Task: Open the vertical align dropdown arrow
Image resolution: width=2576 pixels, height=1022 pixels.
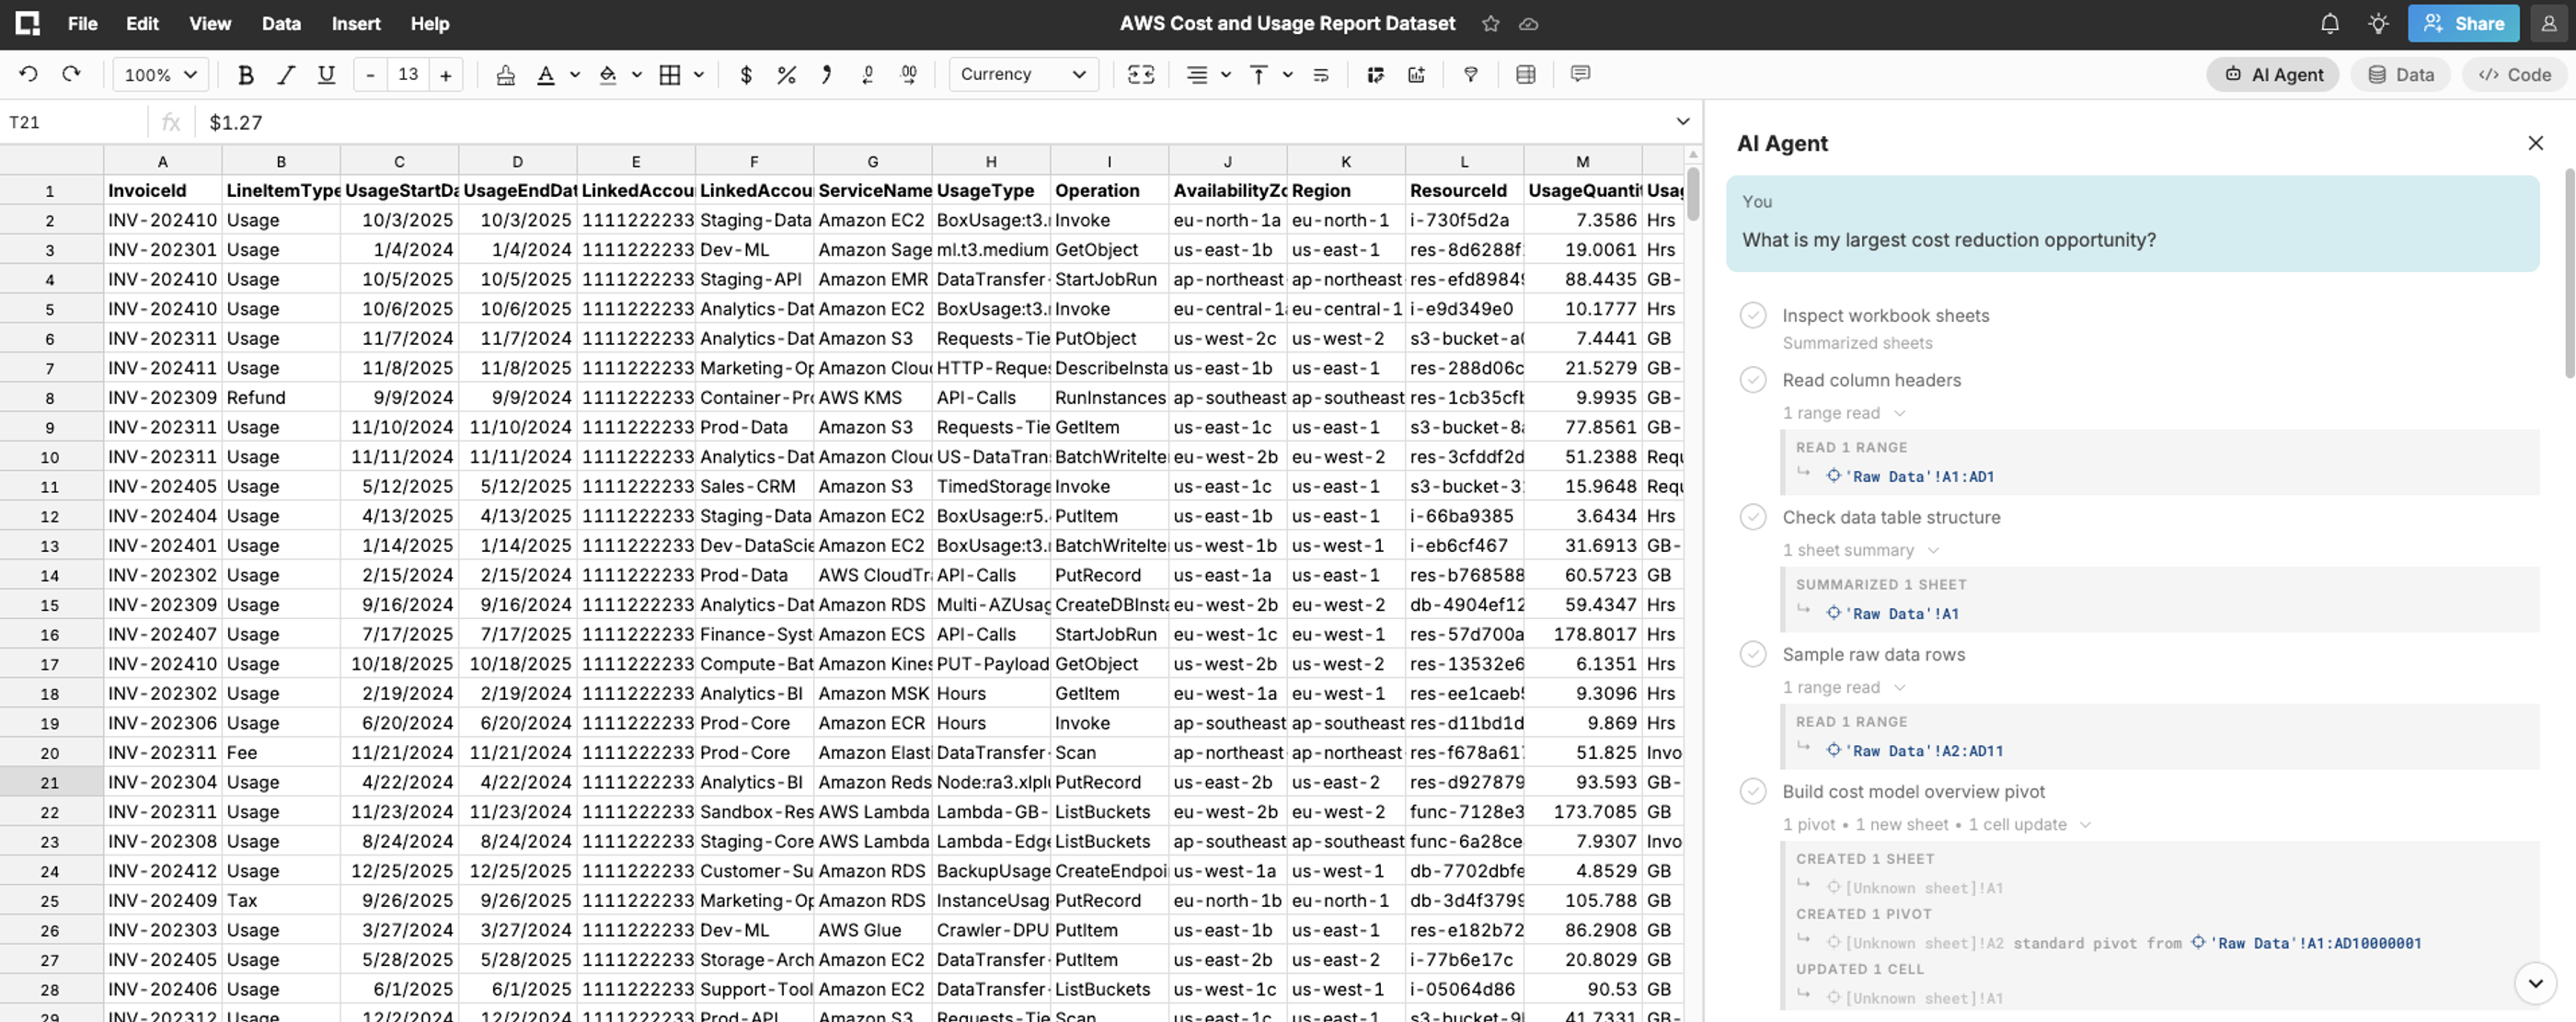Action: click(x=1288, y=74)
